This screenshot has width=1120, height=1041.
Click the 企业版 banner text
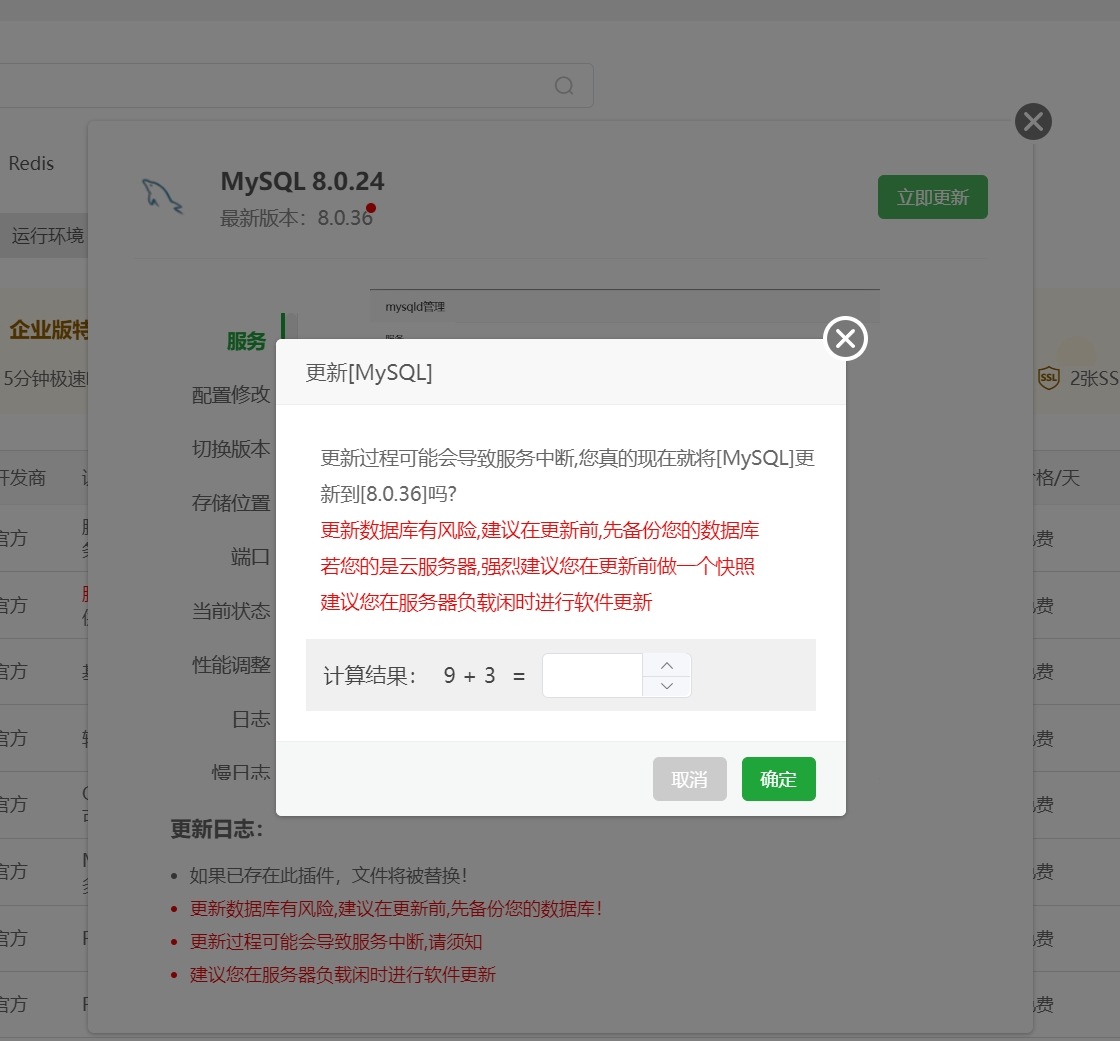[x=49, y=330]
